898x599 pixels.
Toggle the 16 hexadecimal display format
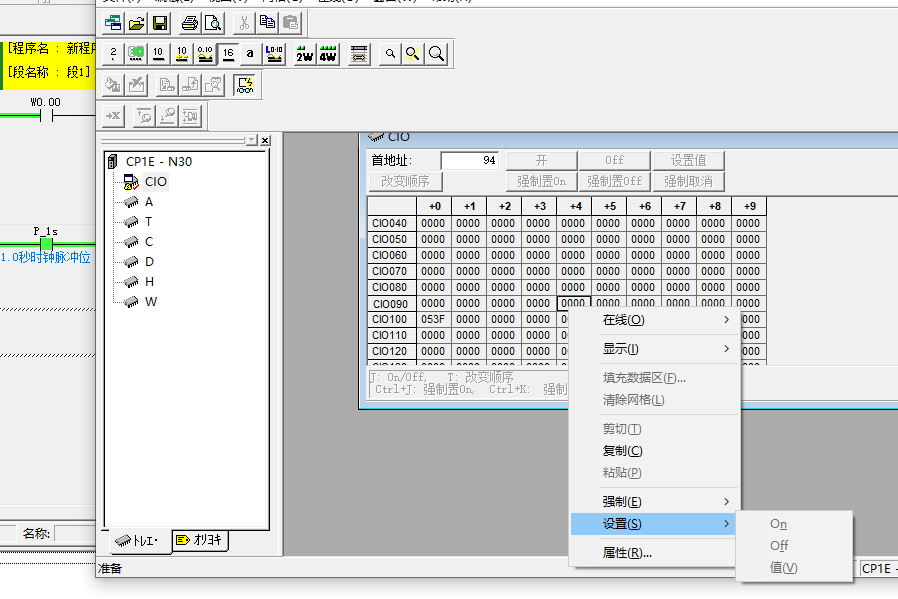tap(228, 54)
